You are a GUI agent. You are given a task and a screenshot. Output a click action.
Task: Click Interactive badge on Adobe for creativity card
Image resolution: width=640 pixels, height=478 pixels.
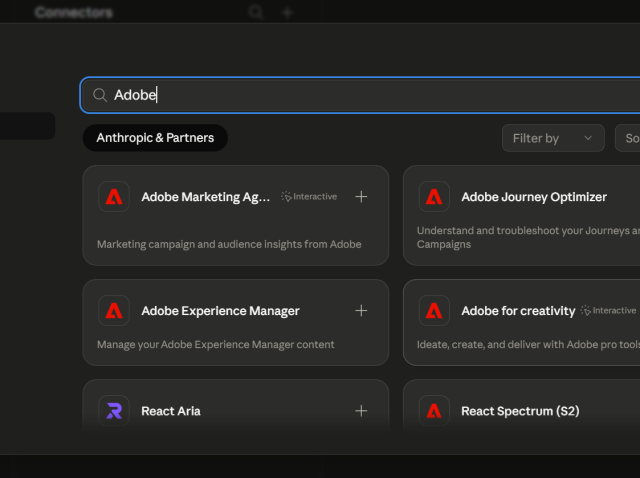coord(608,311)
